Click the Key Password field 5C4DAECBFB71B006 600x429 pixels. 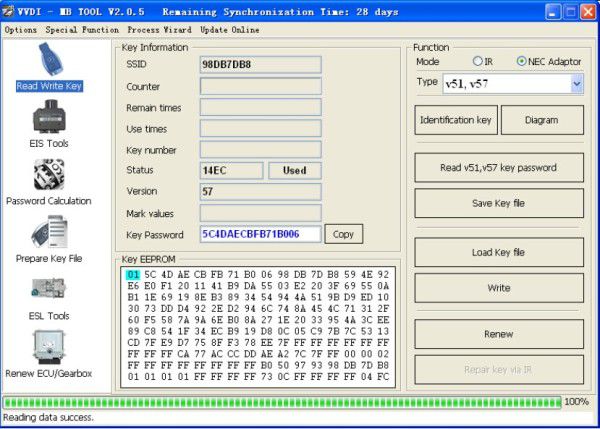[x=261, y=234]
